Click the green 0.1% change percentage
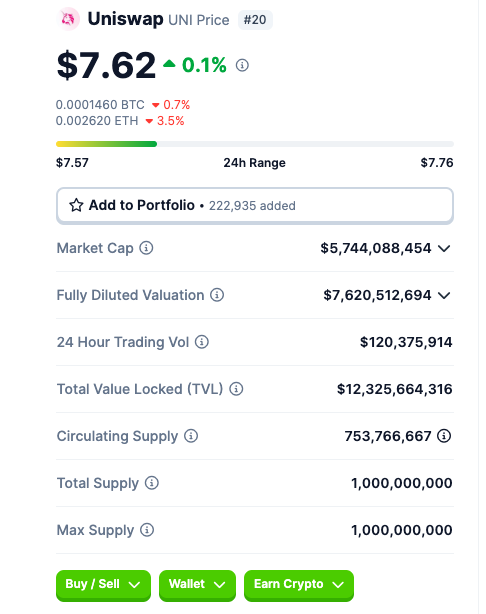The image size is (486, 614). coord(204,65)
